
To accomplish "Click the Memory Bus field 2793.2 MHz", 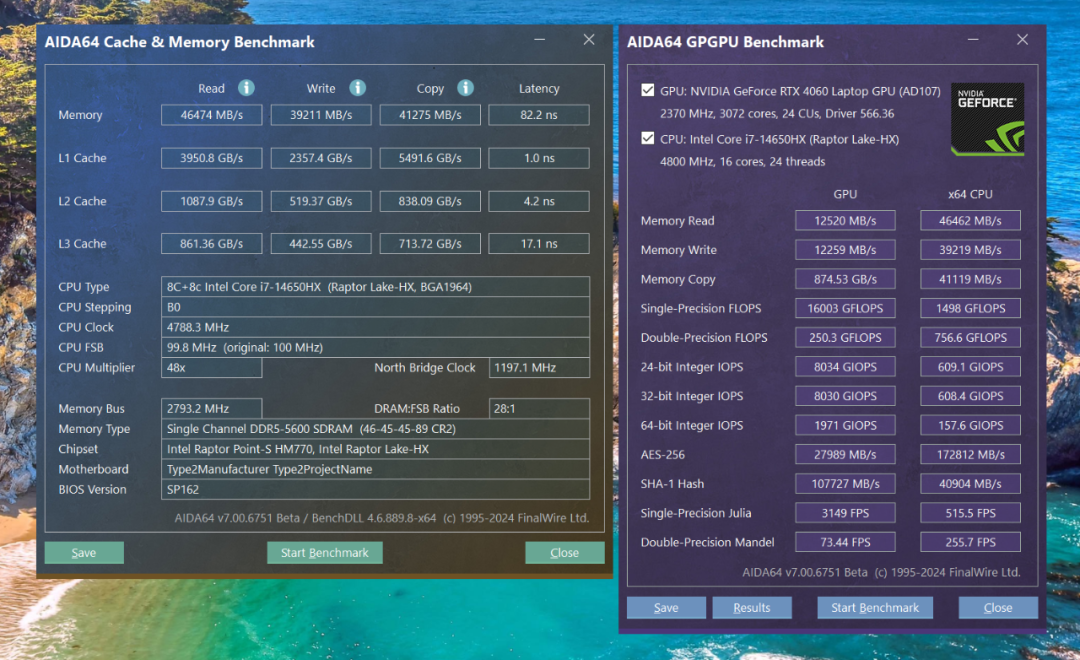I will click(211, 409).
